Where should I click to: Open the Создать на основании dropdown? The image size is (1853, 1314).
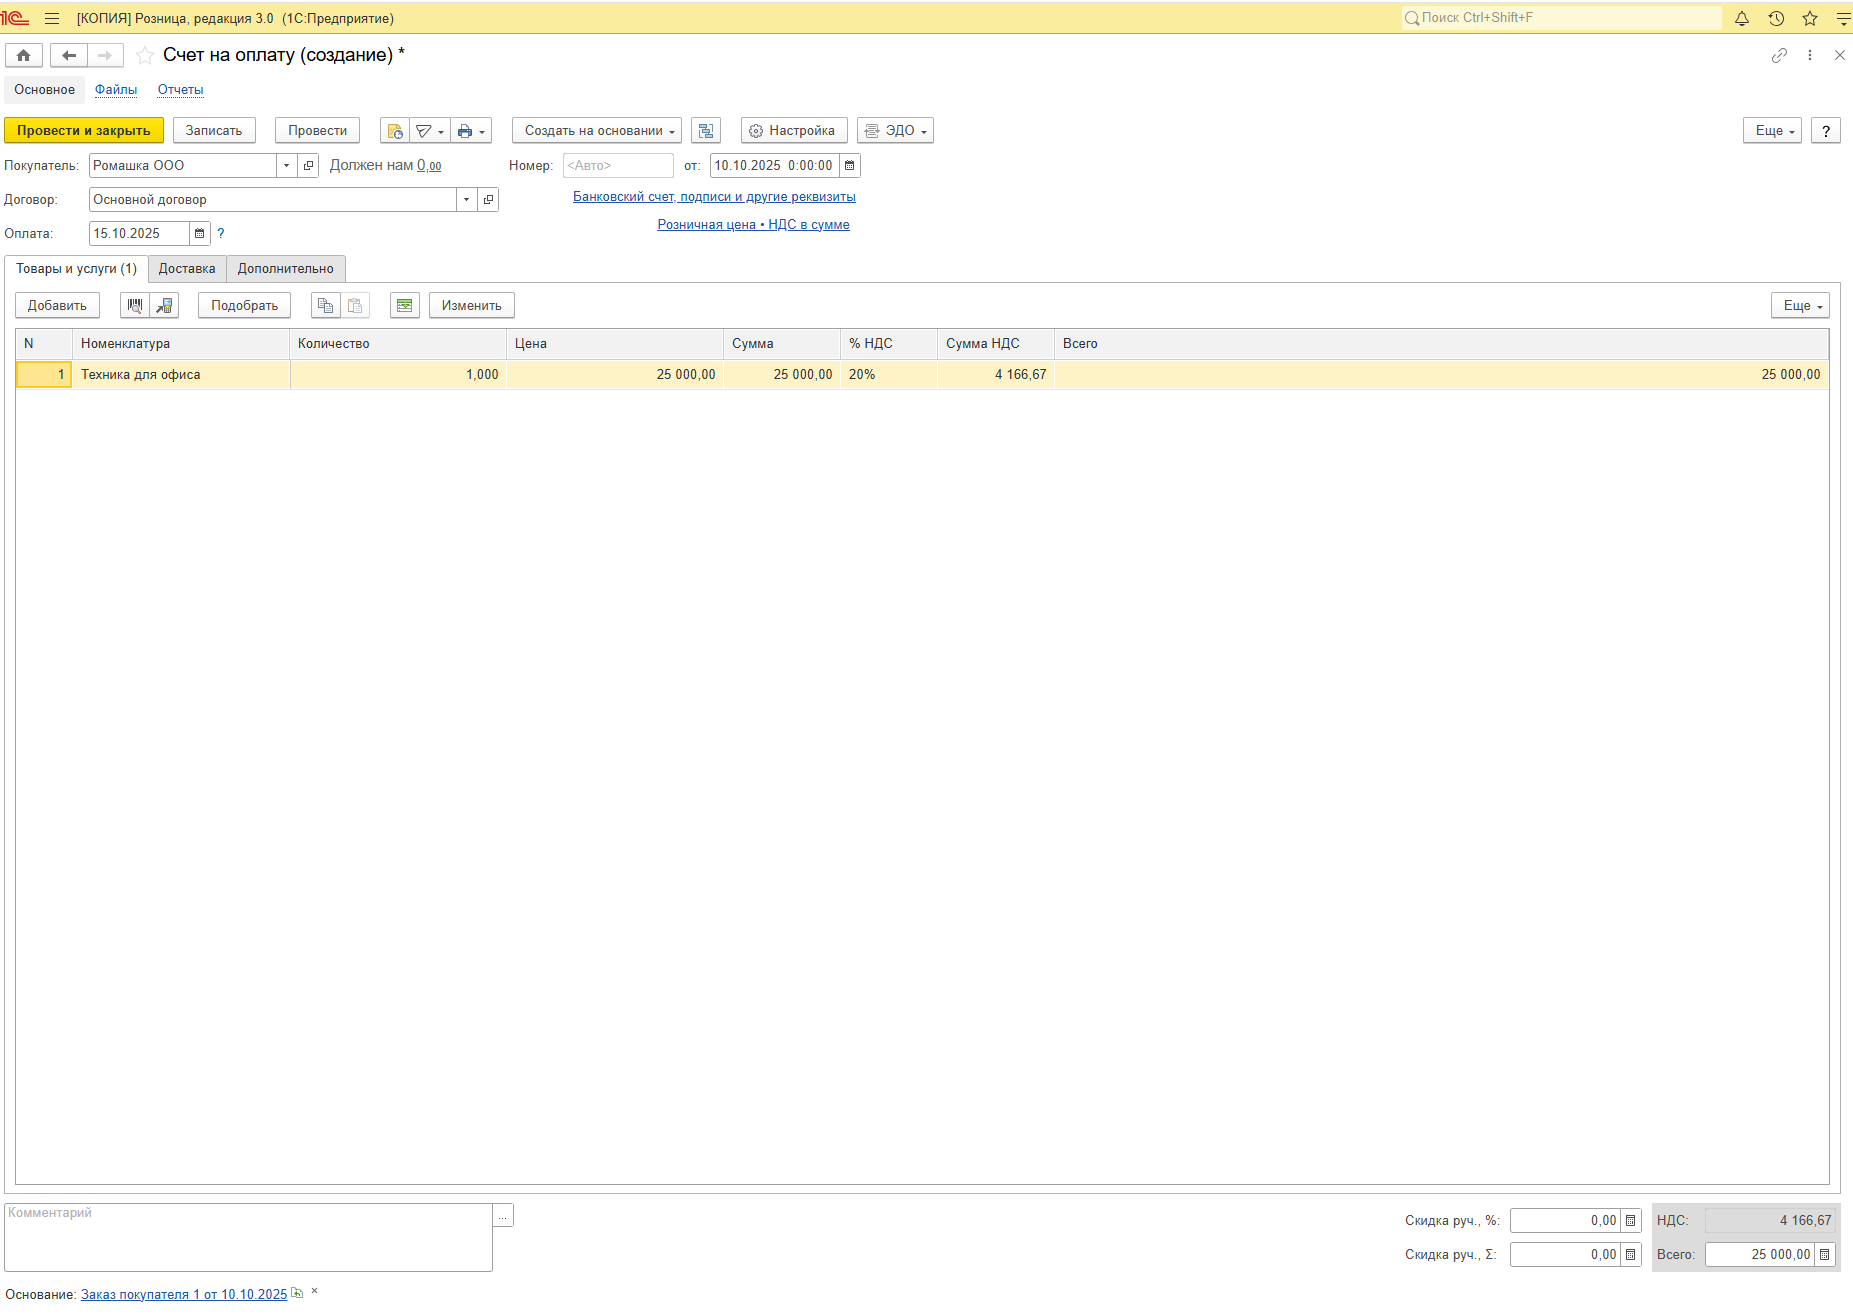(x=597, y=131)
